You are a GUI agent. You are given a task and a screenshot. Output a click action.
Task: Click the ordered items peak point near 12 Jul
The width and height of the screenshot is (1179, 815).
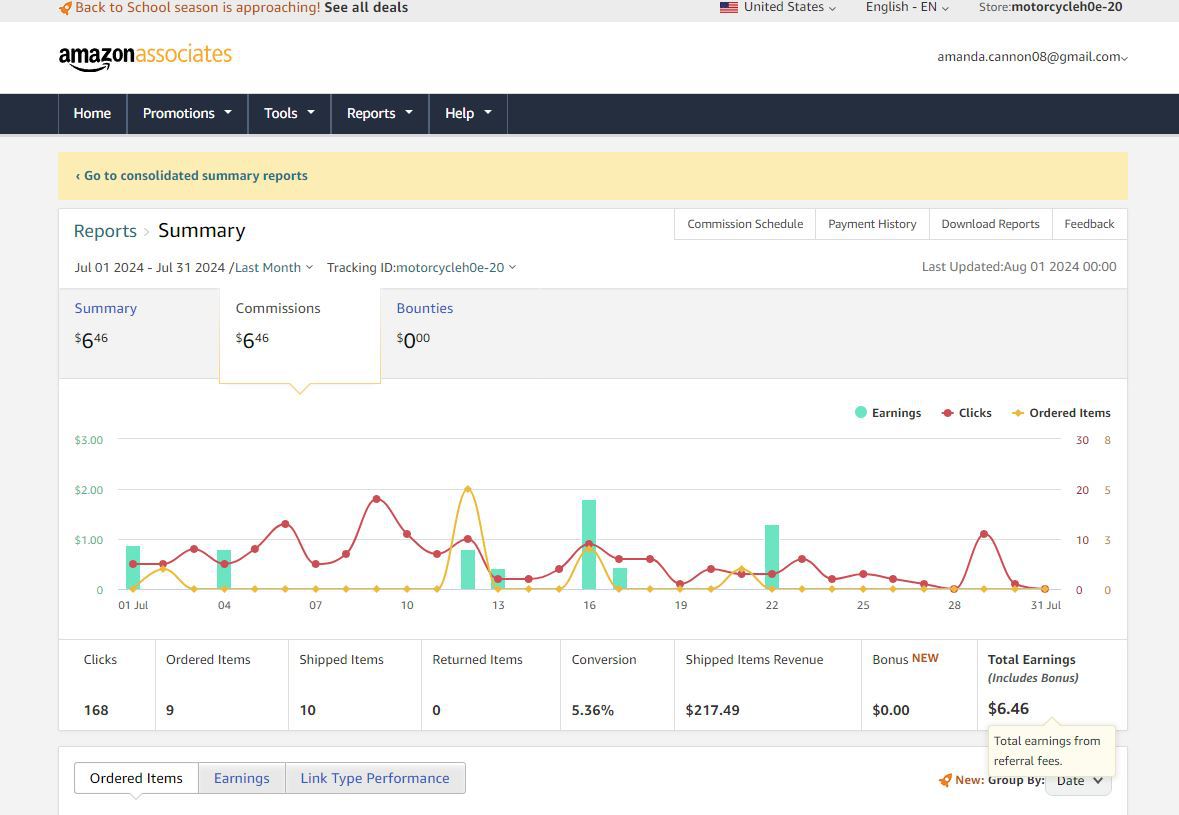pyautogui.click(x=468, y=489)
